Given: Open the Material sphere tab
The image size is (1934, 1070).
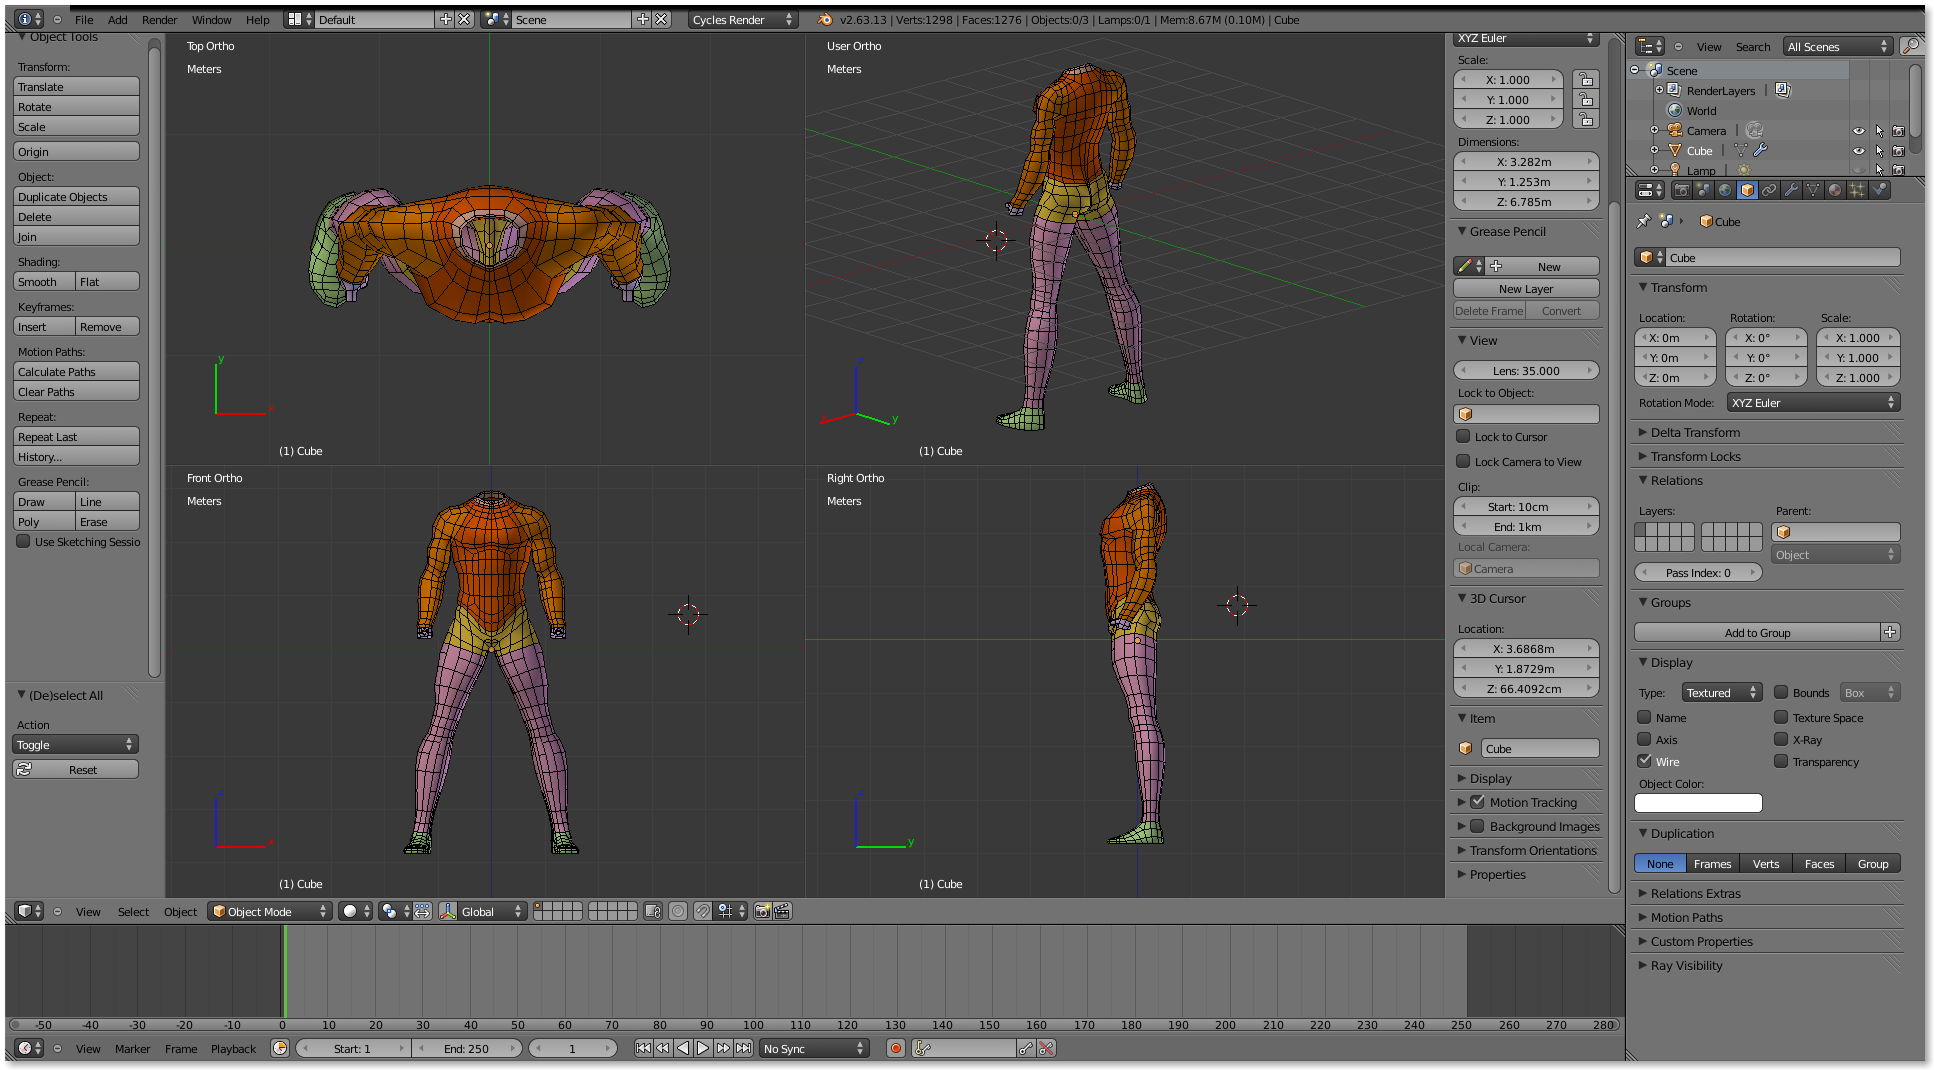Looking at the screenshot, I should coord(1835,190).
